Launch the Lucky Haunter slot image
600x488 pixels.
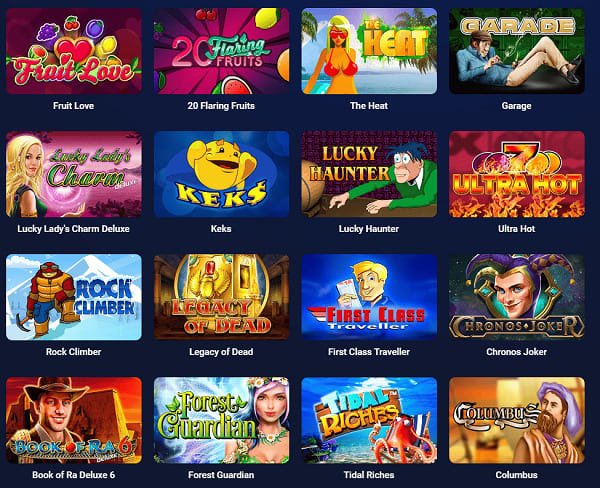[x=369, y=174]
